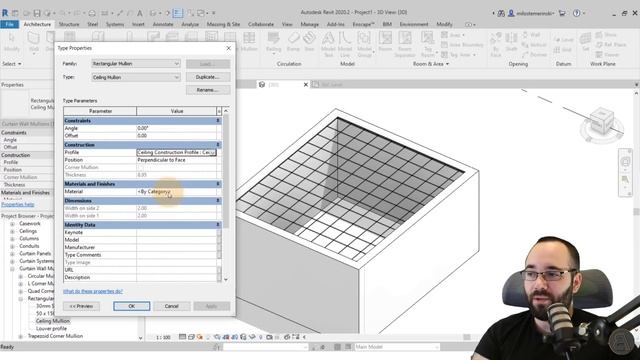The height and width of the screenshot is (360, 640).
Task: Click the << Preview button
Action: [x=81, y=306]
